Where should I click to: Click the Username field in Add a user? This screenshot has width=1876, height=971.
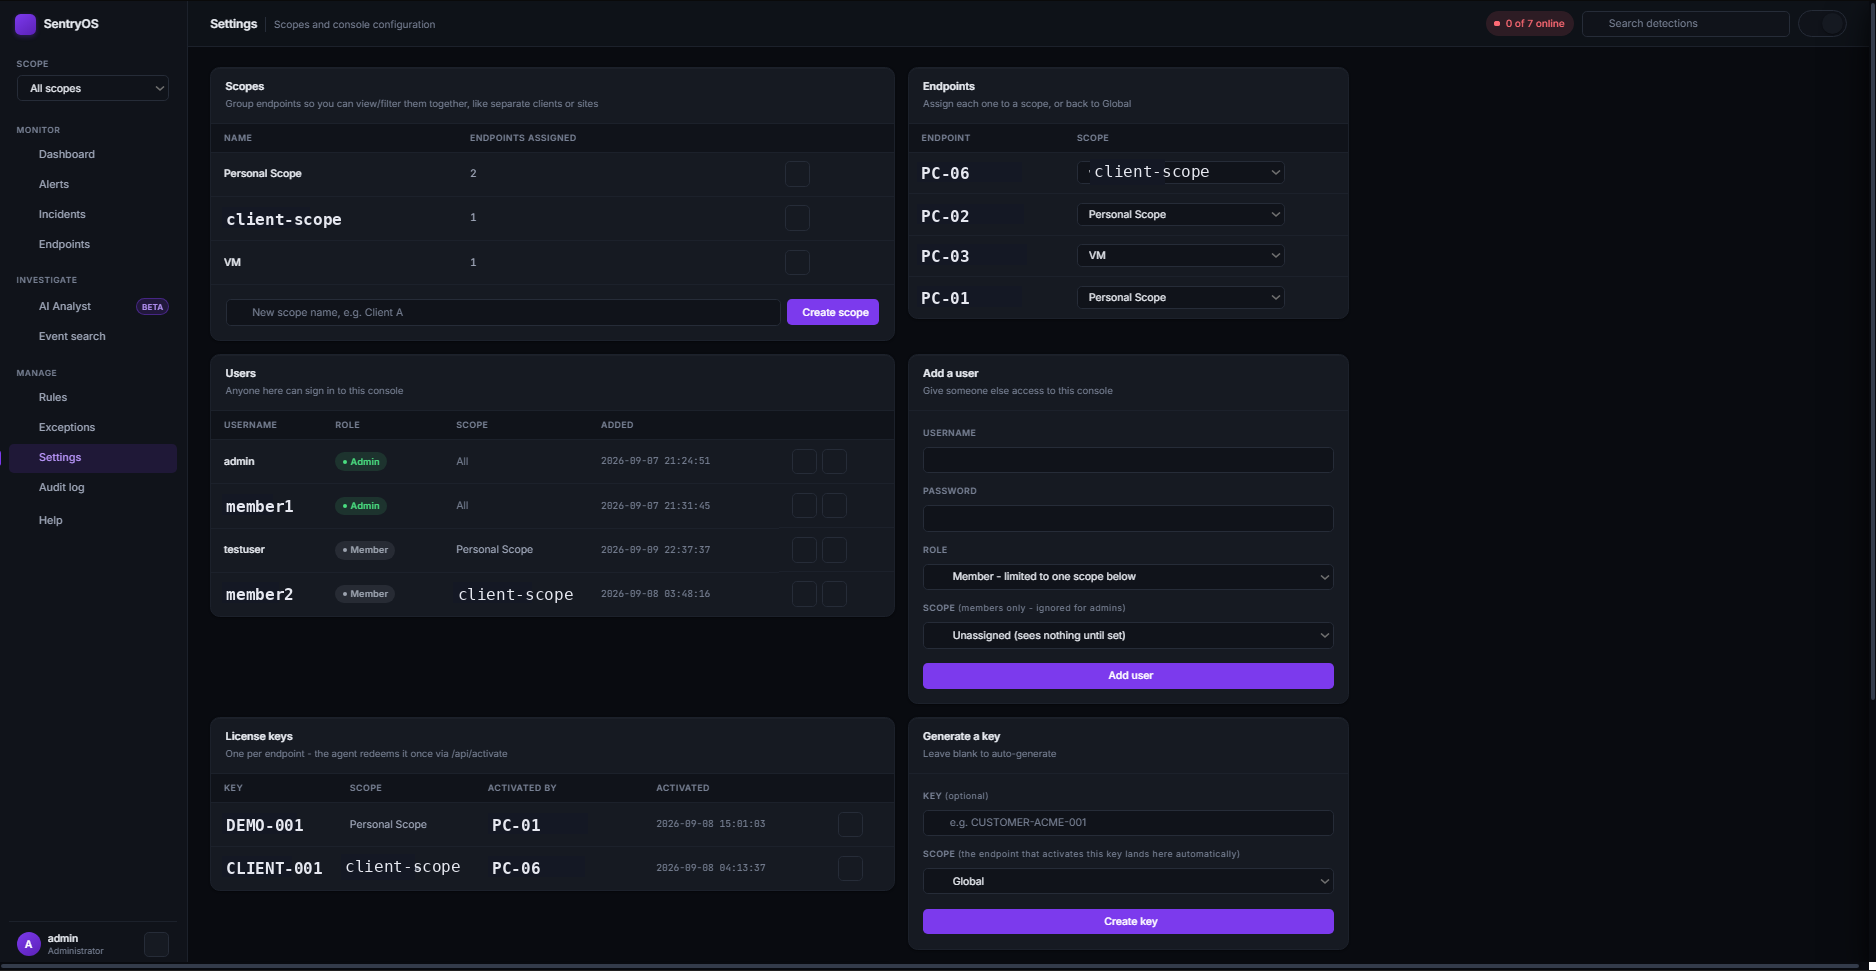[1128, 460]
